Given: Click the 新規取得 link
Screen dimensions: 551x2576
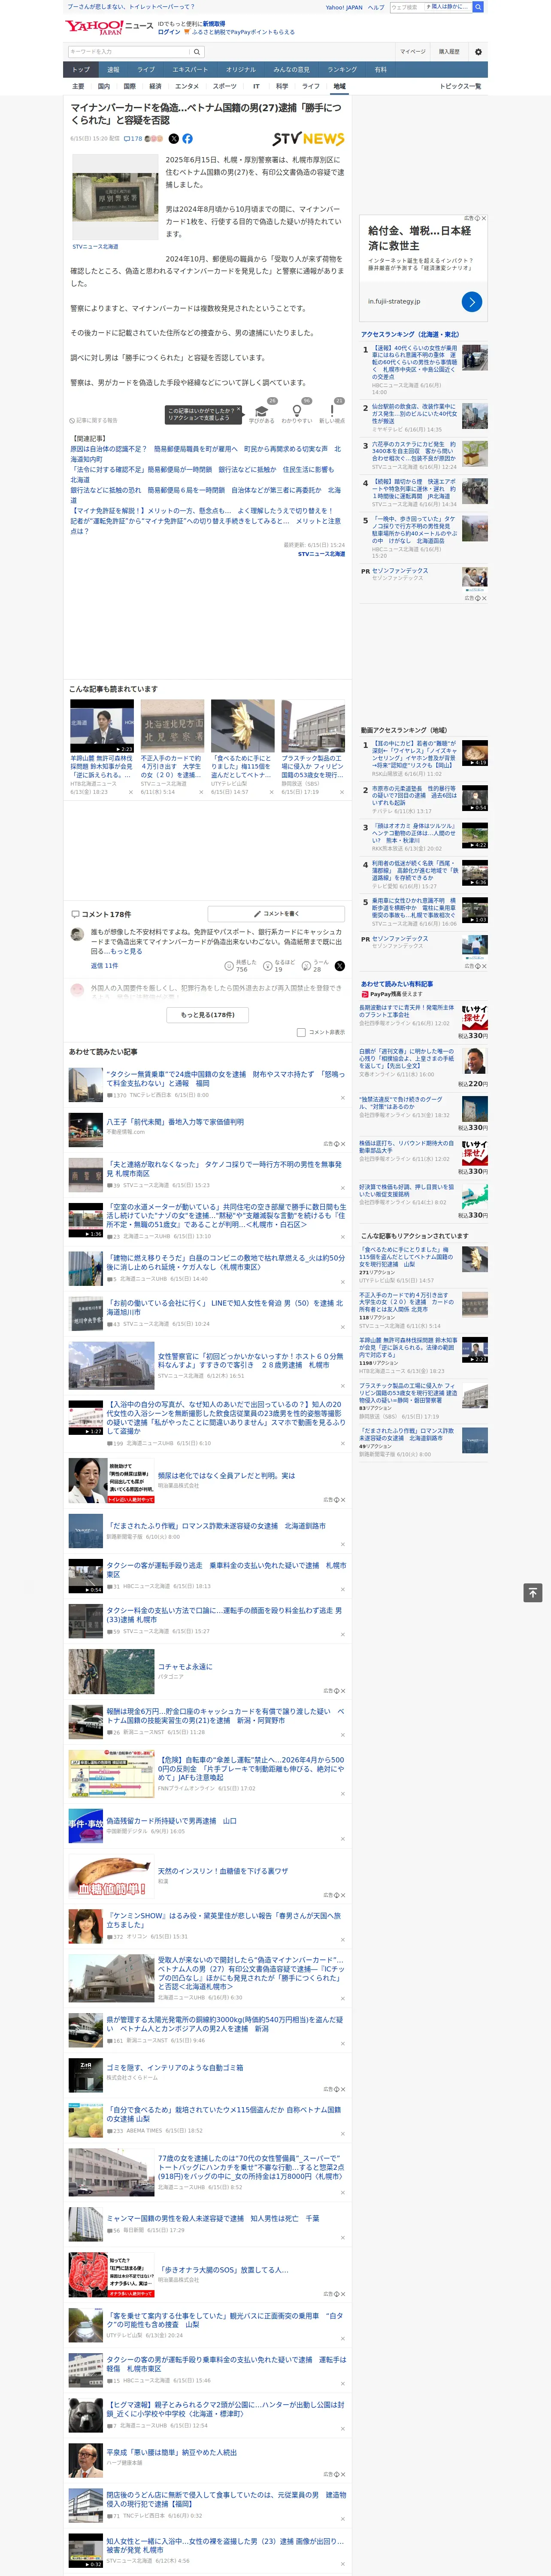Looking at the screenshot, I should pyautogui.click(x=214, y=23).
